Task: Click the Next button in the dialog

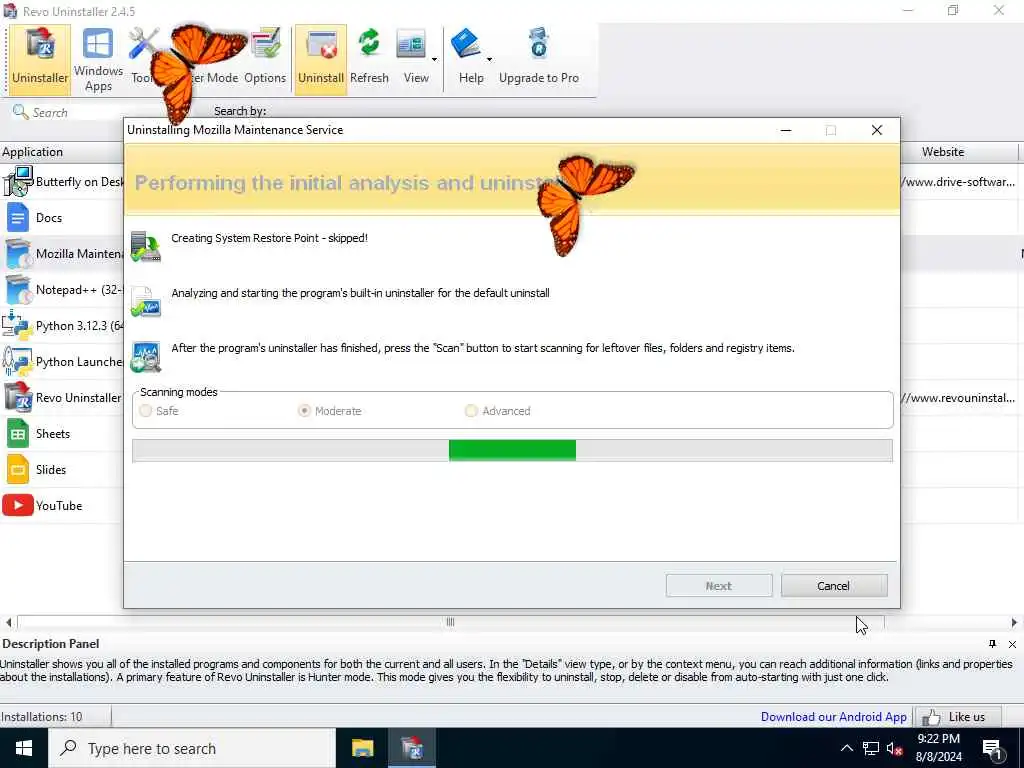Action: pyautogui.click(x=719, y=586)
